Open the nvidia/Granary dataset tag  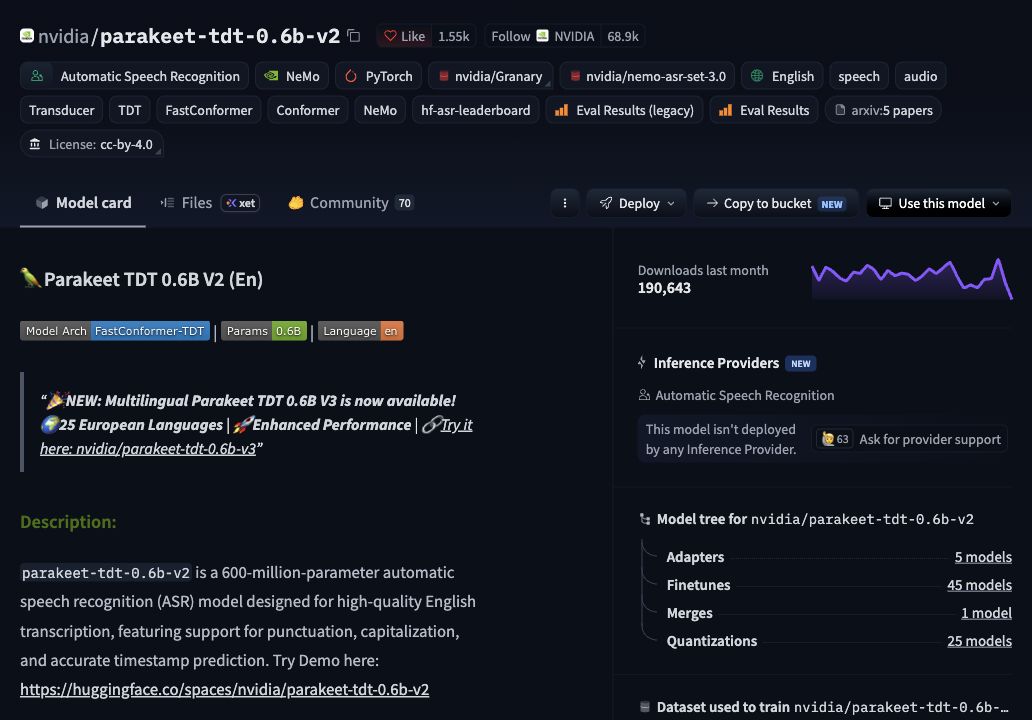(x=490, y=76)
